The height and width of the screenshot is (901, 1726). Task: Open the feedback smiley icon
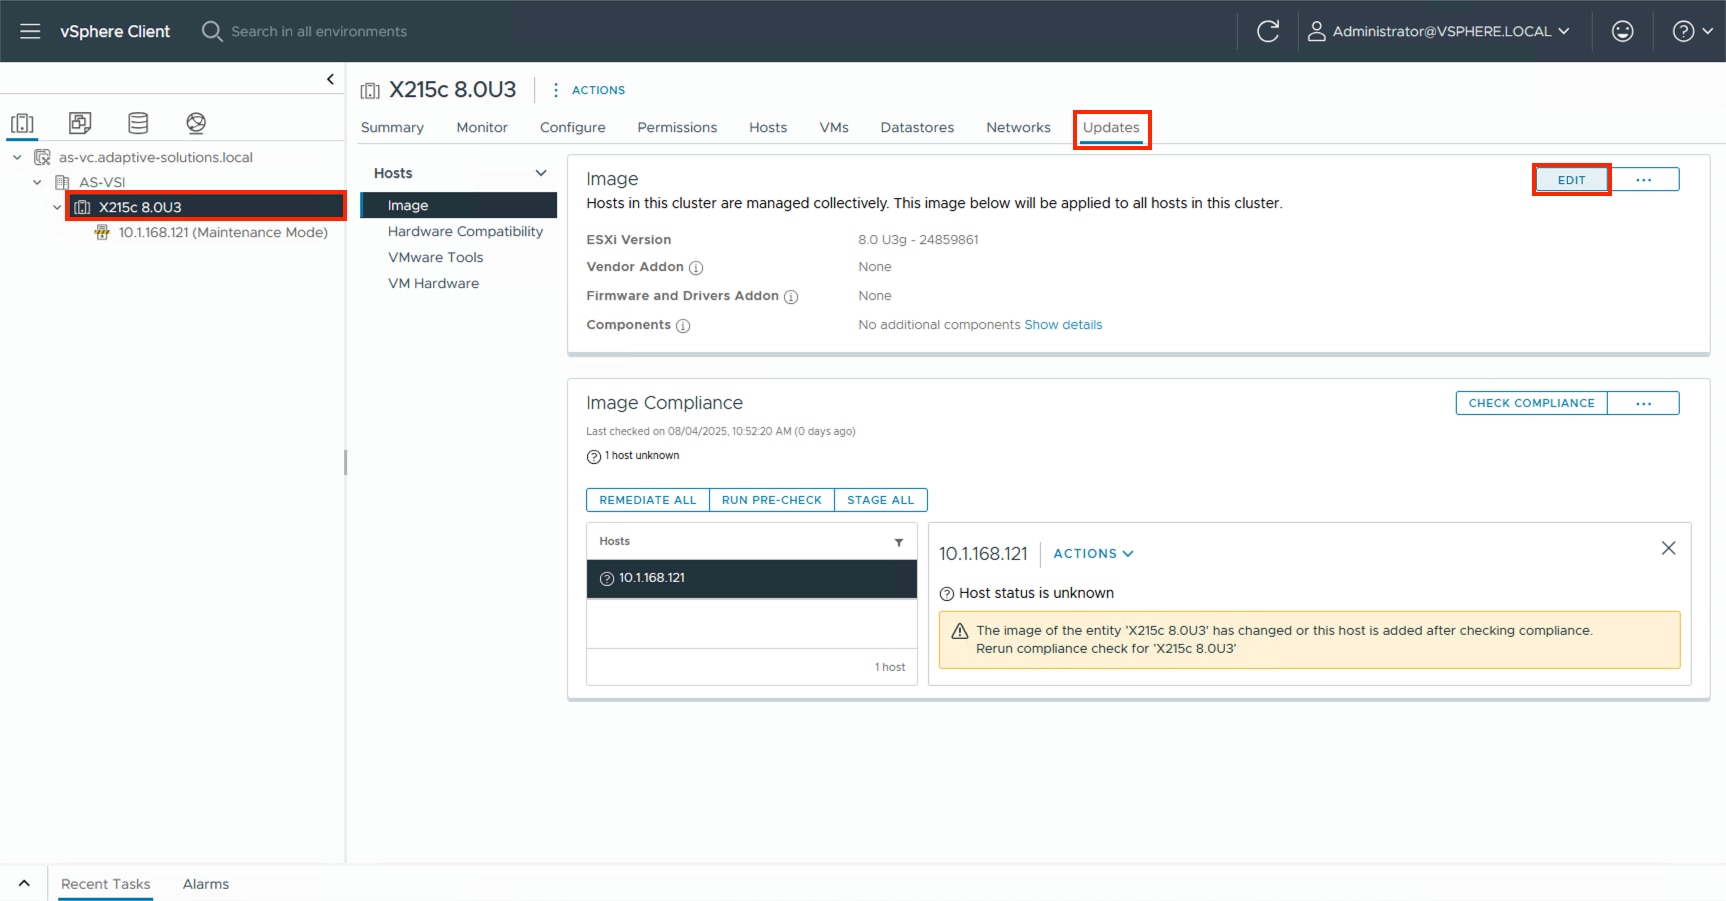click(x=1621, y=31)
